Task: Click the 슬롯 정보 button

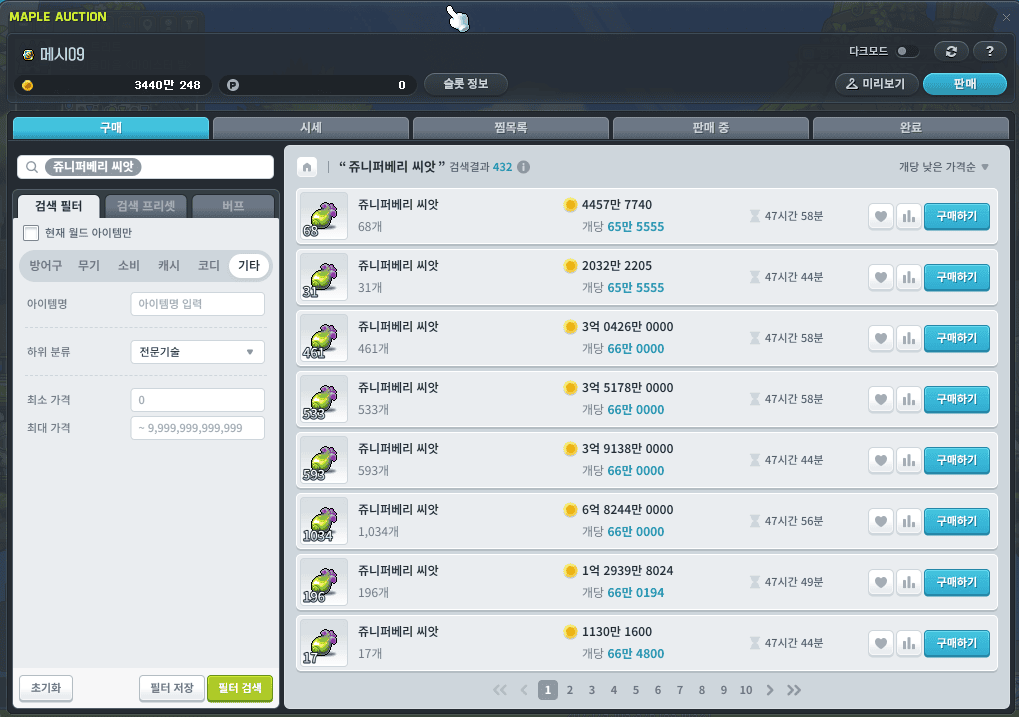Action: [465, 84]
